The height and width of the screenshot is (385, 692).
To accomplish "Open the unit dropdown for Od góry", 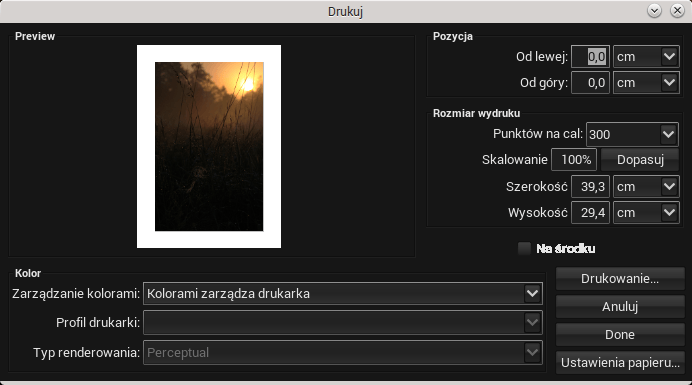I will tap(646, 83).
